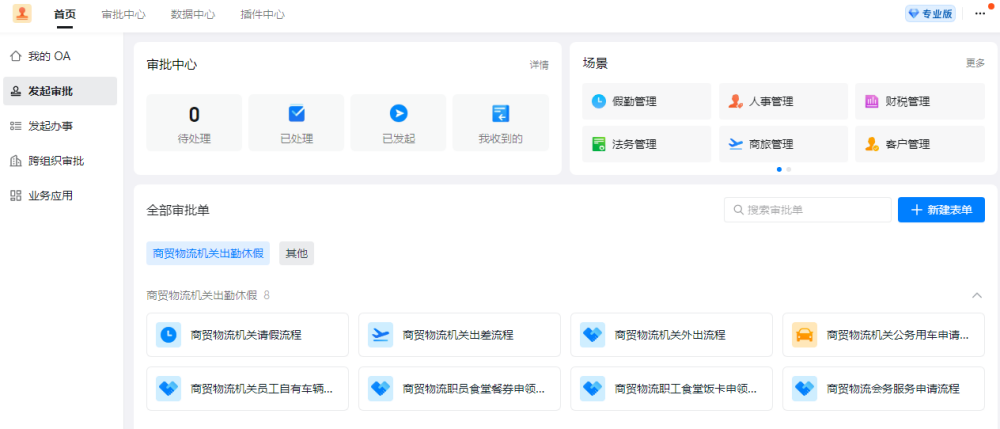Open 已发起 sent approvals icon
Image resolution: width=1000 pixels, height=429 pixels.
pos(398,113)
